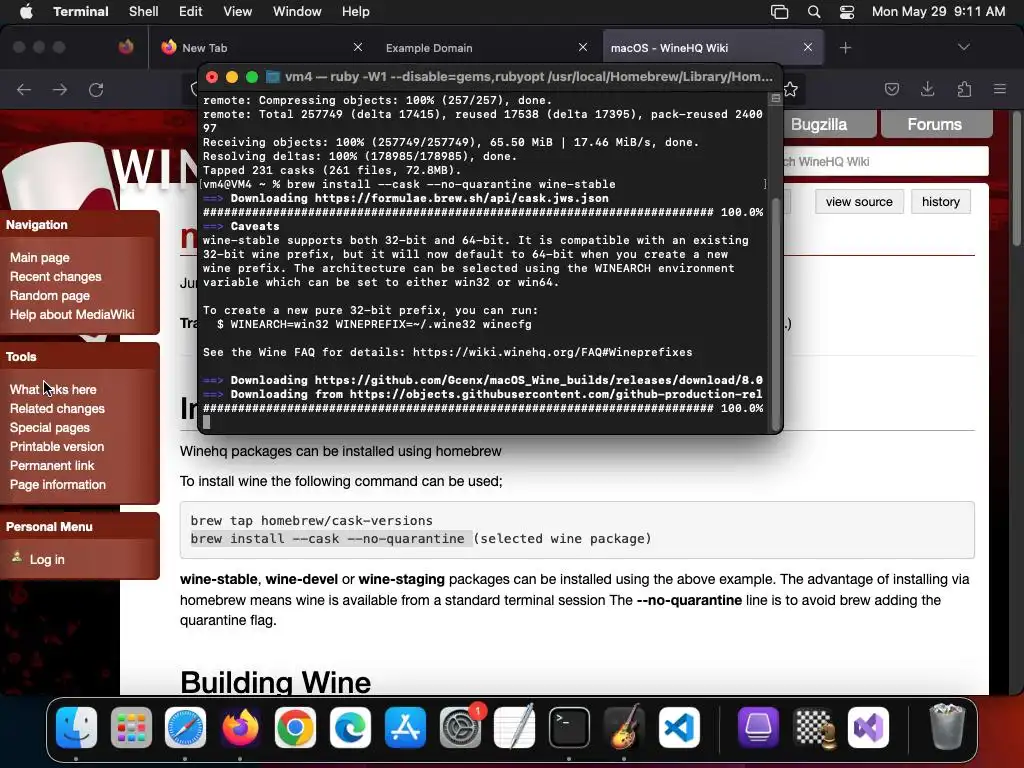Close the macOS - WineHQ Wiki tab

[x=808, y=47]
